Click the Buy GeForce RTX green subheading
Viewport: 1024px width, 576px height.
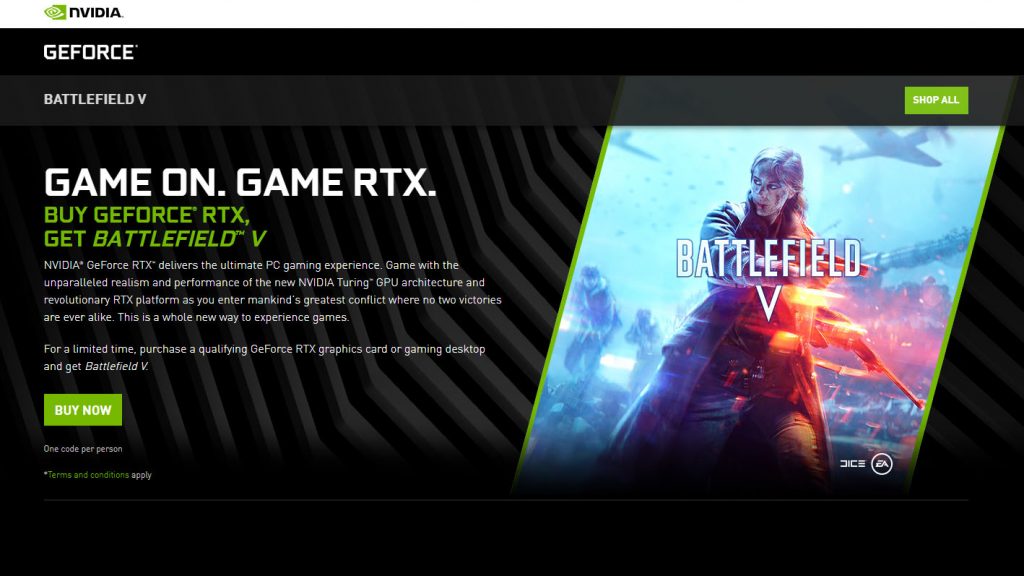(x=147, y=215)
